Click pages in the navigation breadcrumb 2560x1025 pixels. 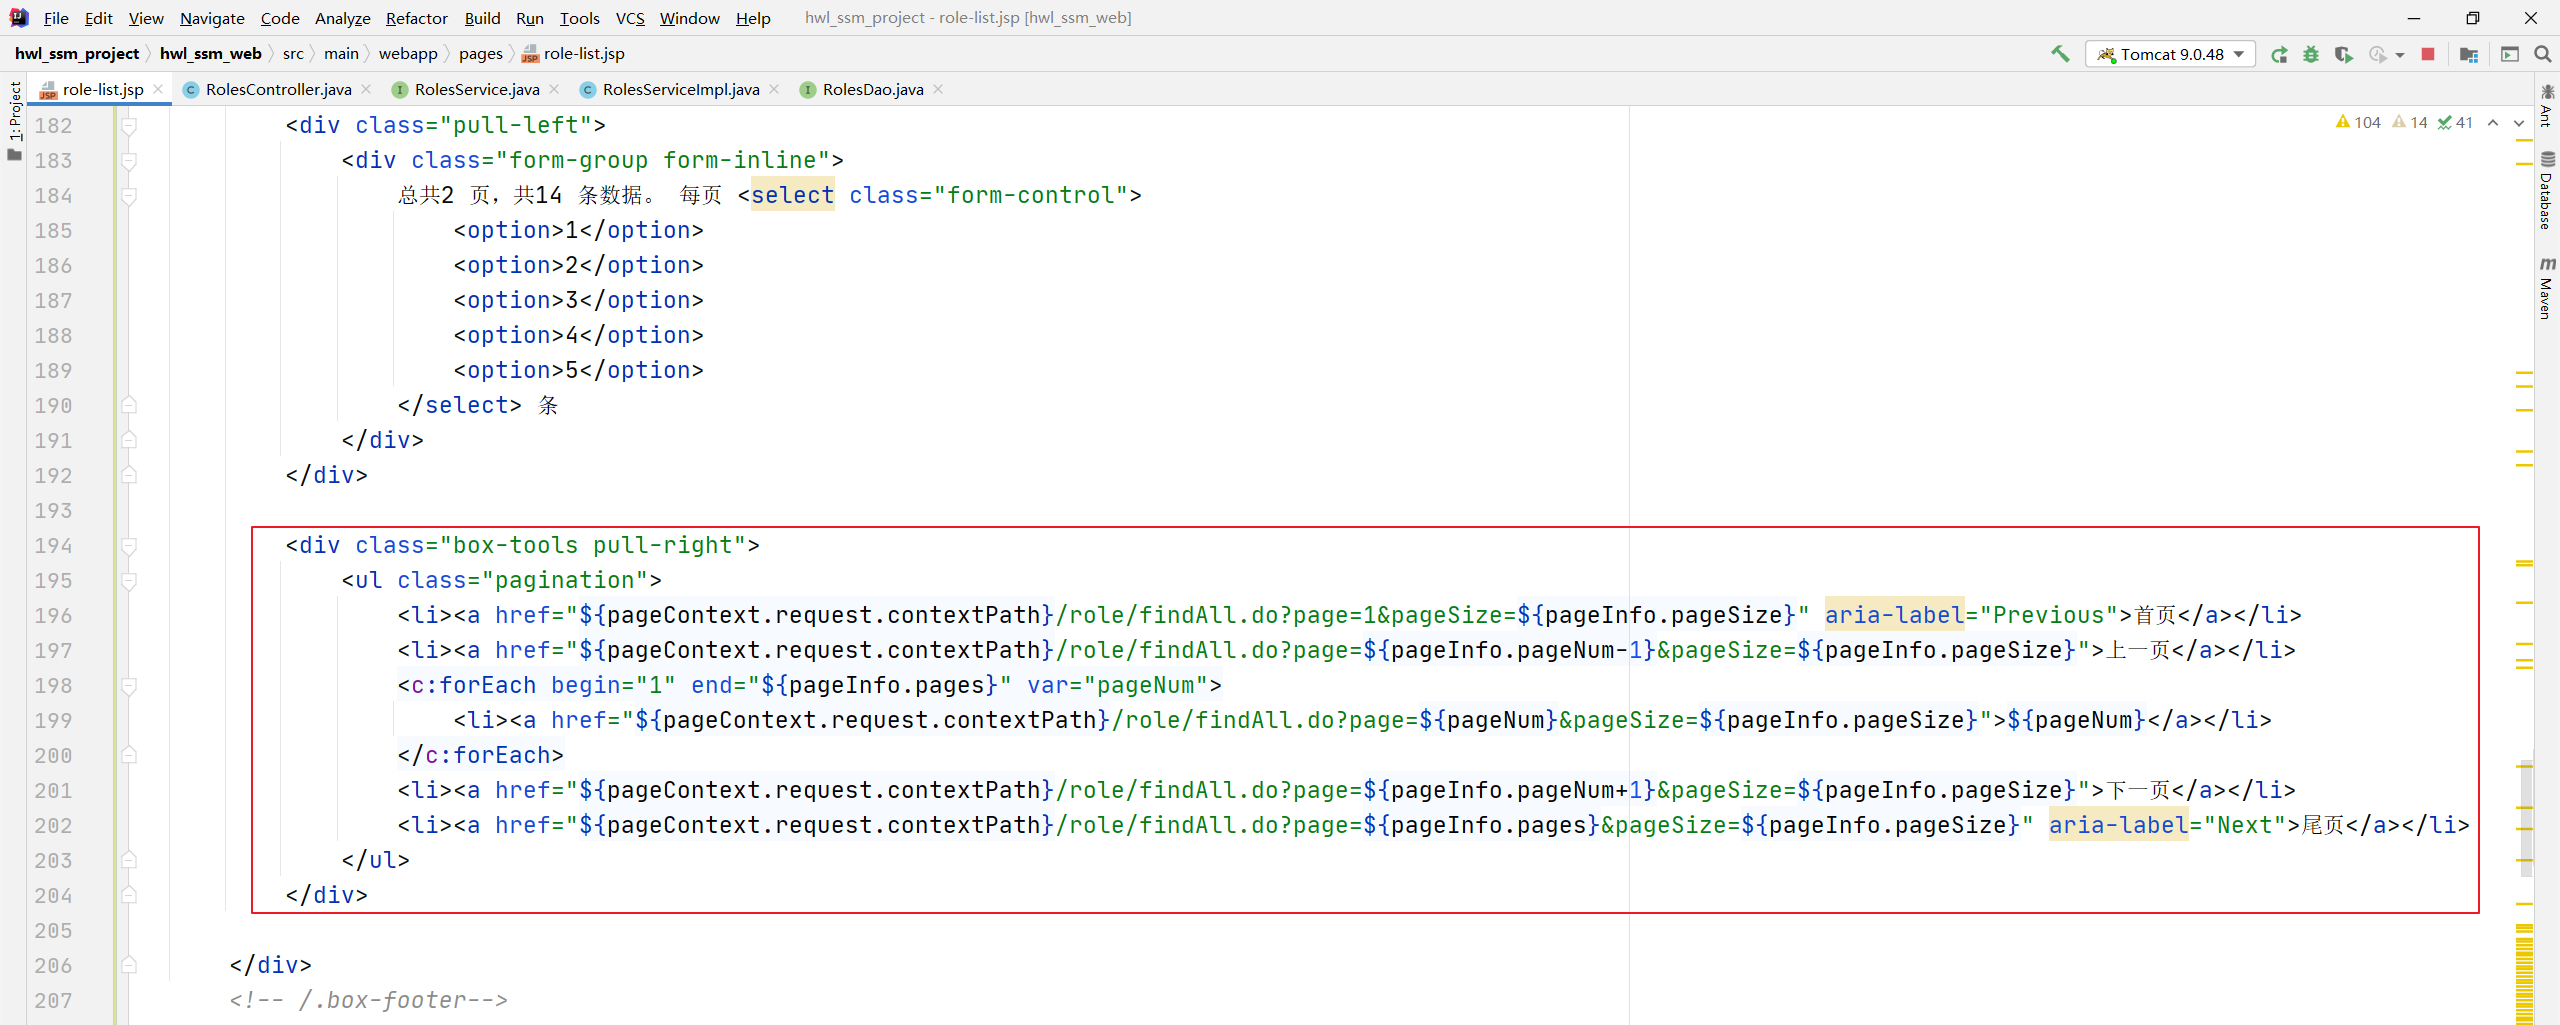(x=481, y=54)
